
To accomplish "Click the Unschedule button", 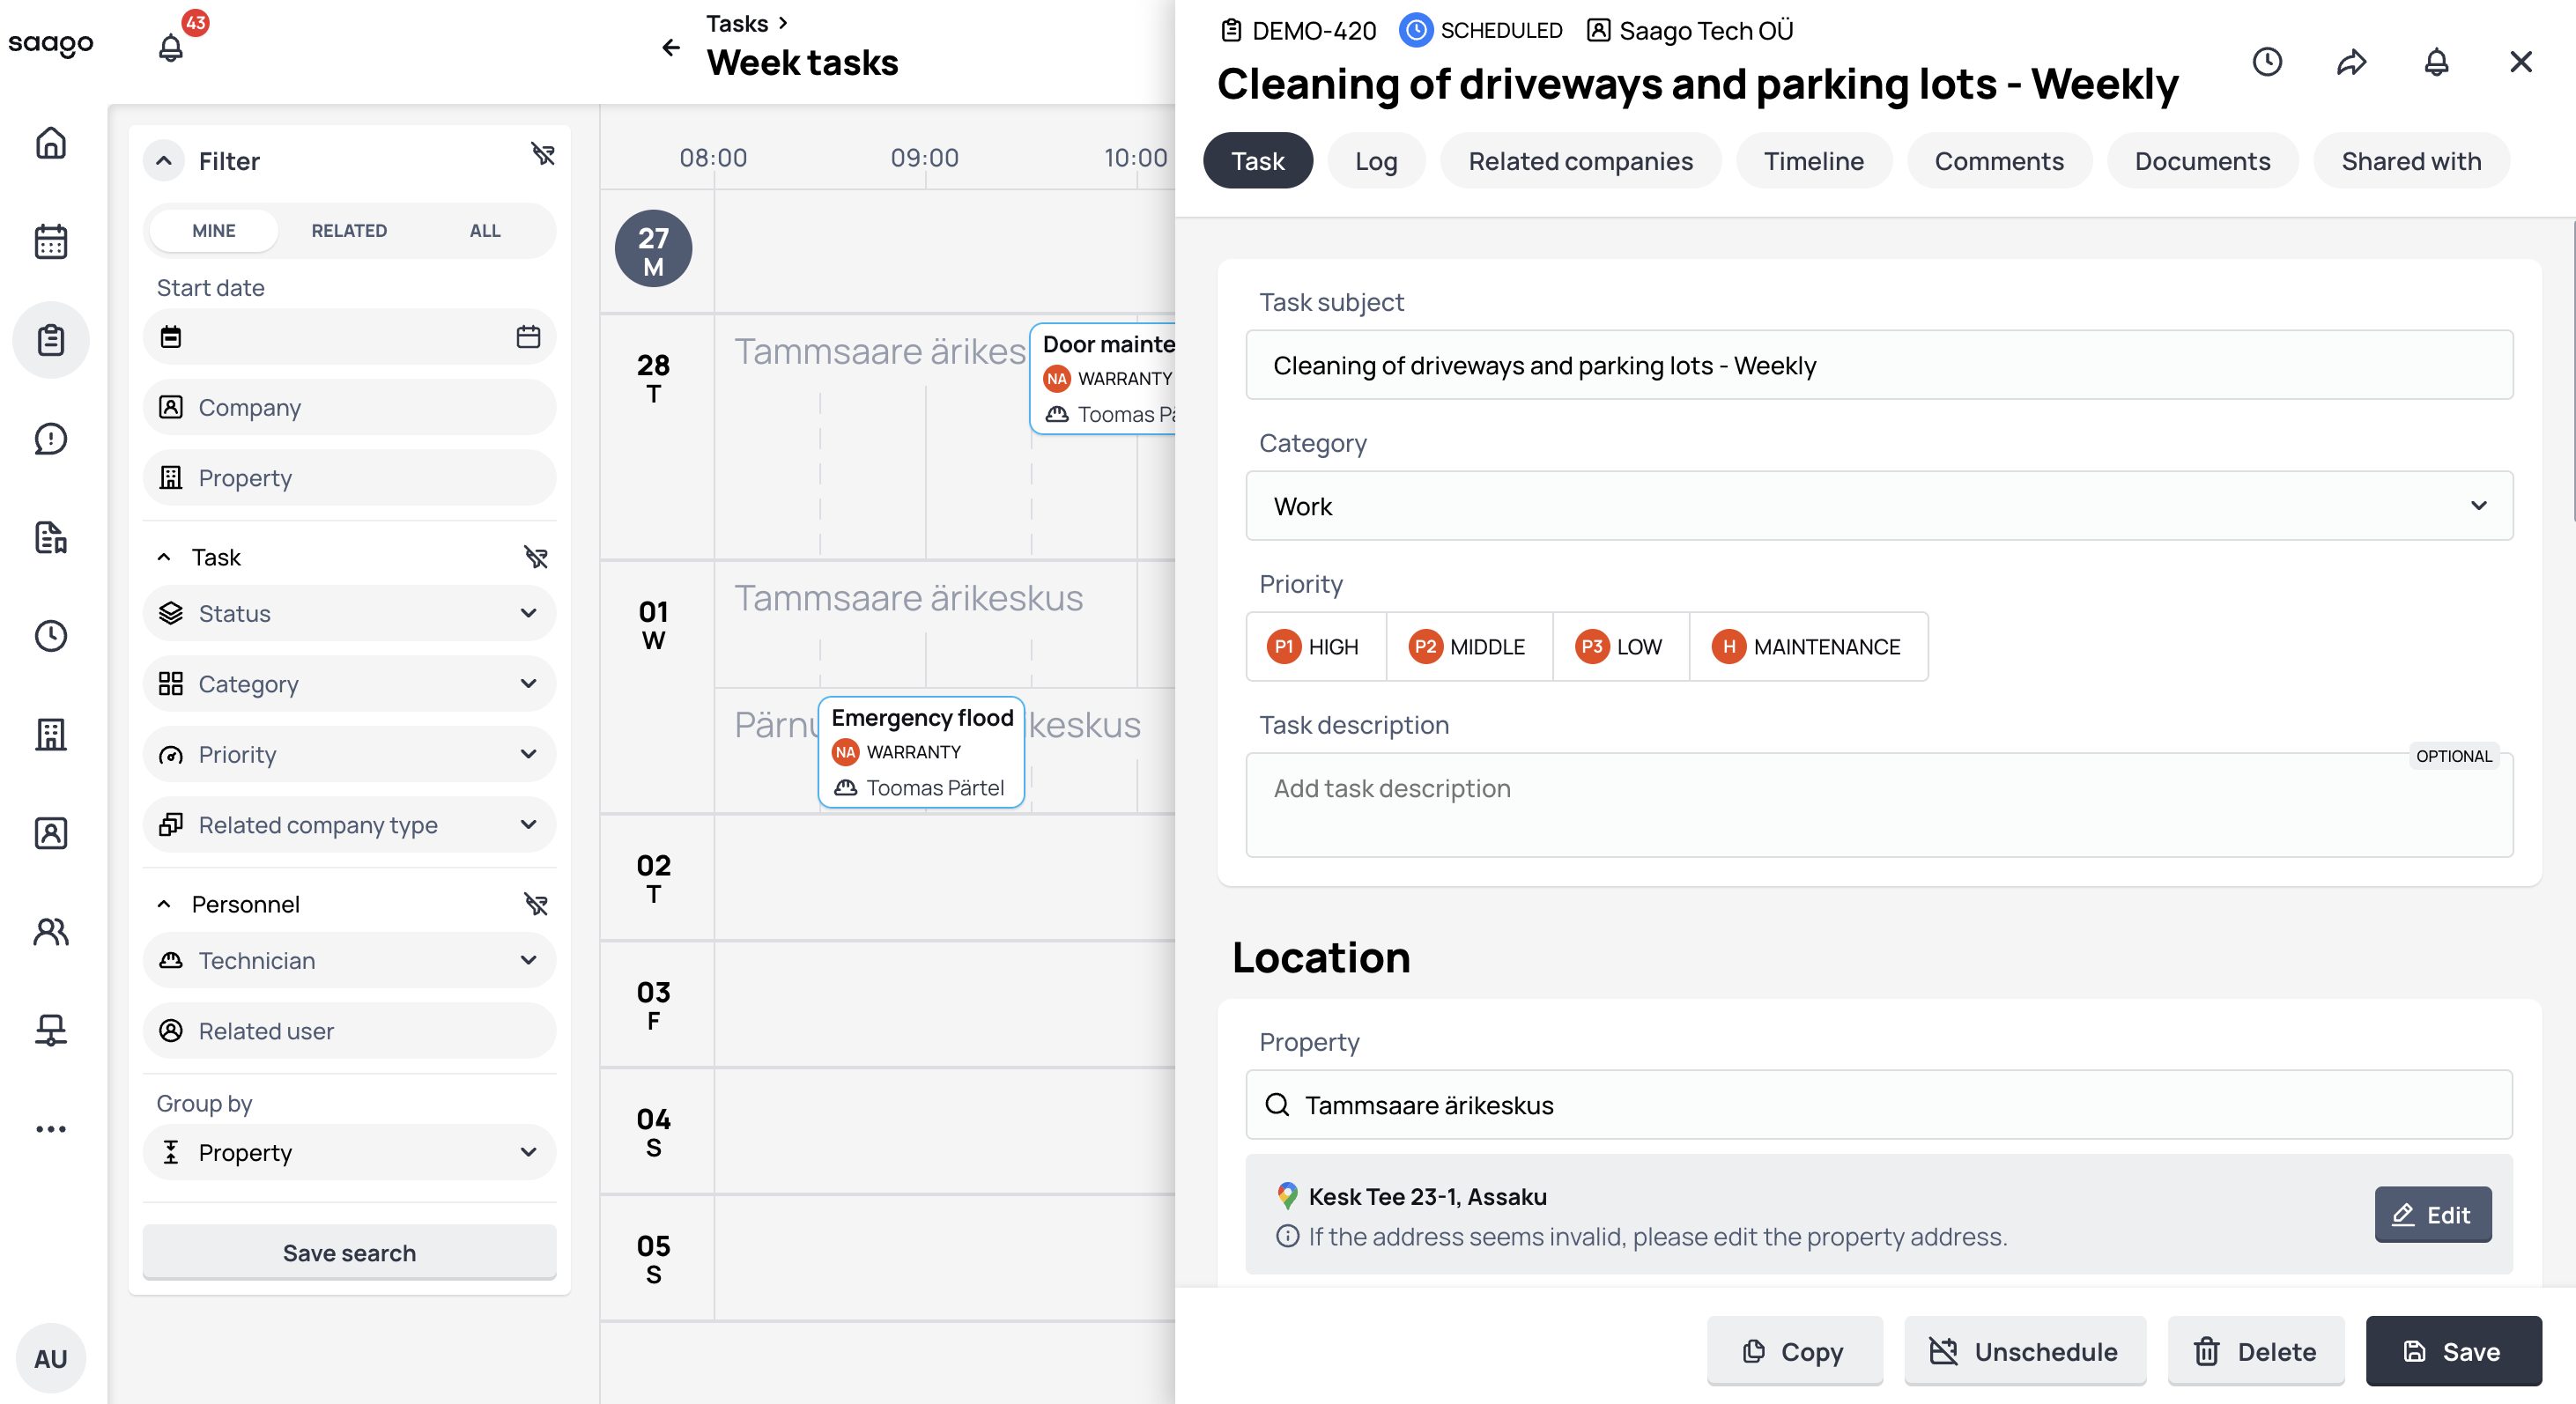I will pos(2025,1351).
